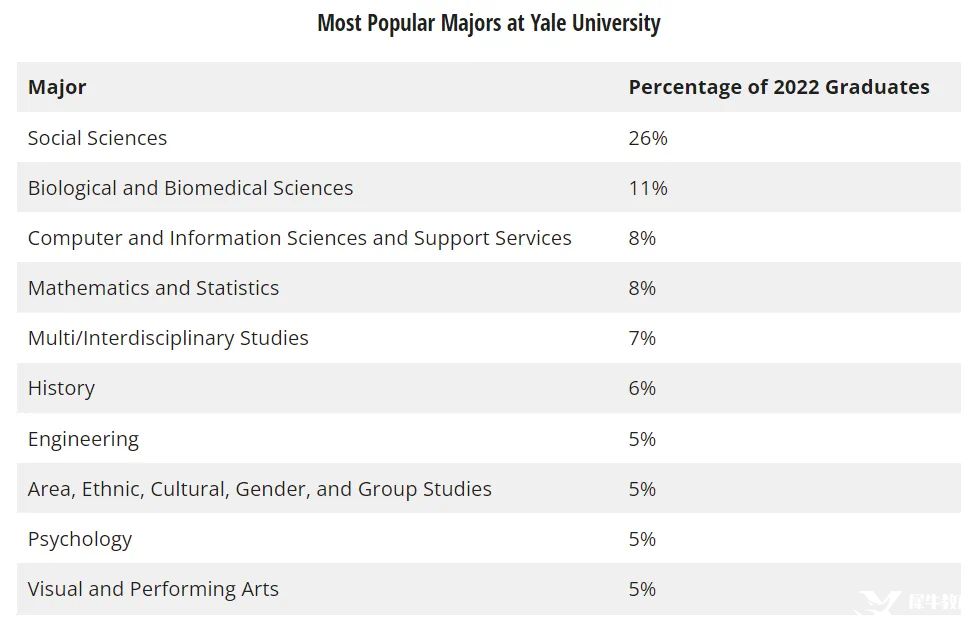Click the "Most Popular Majors at Yale University" title

488,22
